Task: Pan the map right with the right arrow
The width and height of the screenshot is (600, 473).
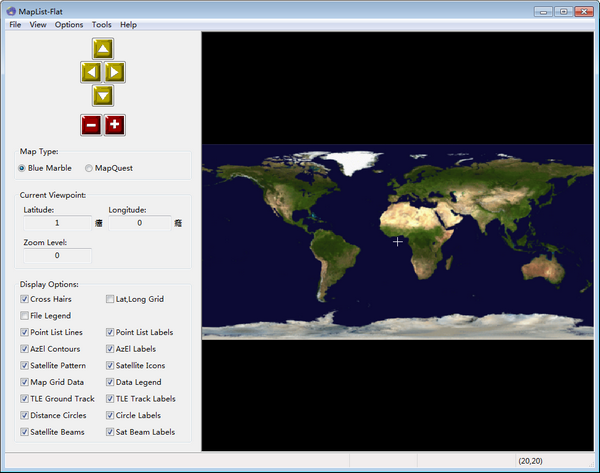Action: tap(114, 71)
